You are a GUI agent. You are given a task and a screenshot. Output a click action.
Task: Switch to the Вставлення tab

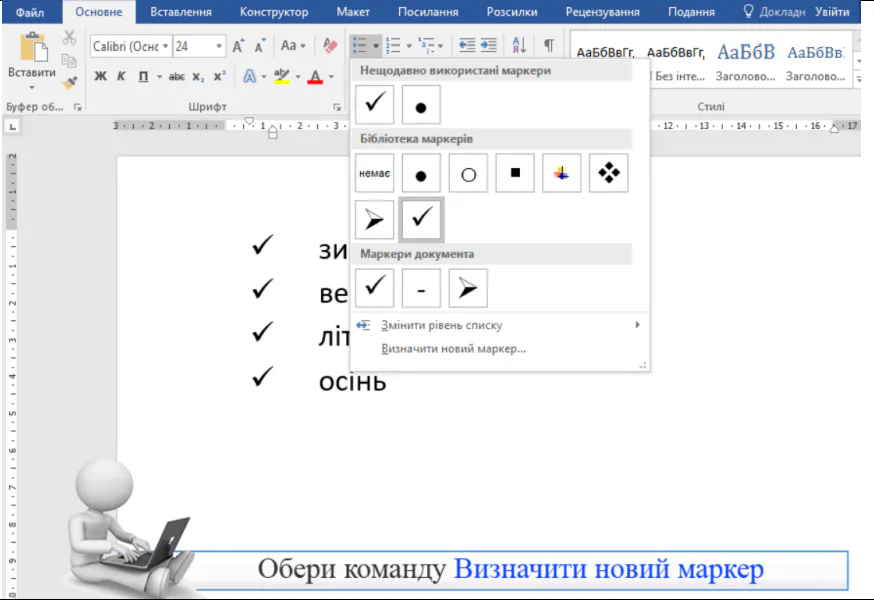click(x=180, y=12)
